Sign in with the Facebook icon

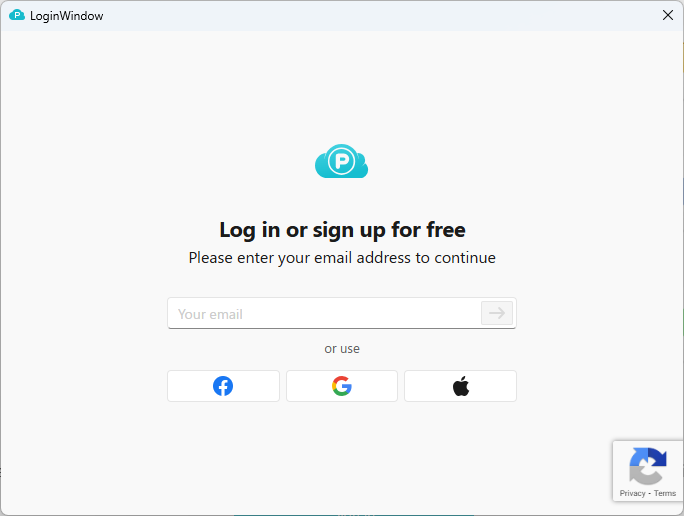coord(223,386)
